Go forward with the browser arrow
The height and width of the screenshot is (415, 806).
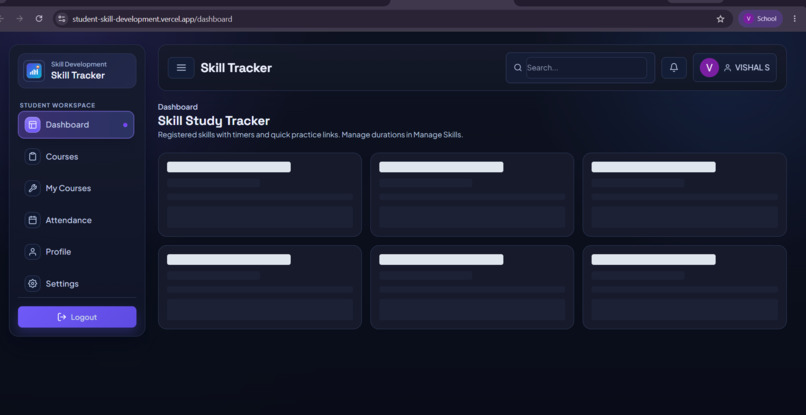(x=20, y=19)
